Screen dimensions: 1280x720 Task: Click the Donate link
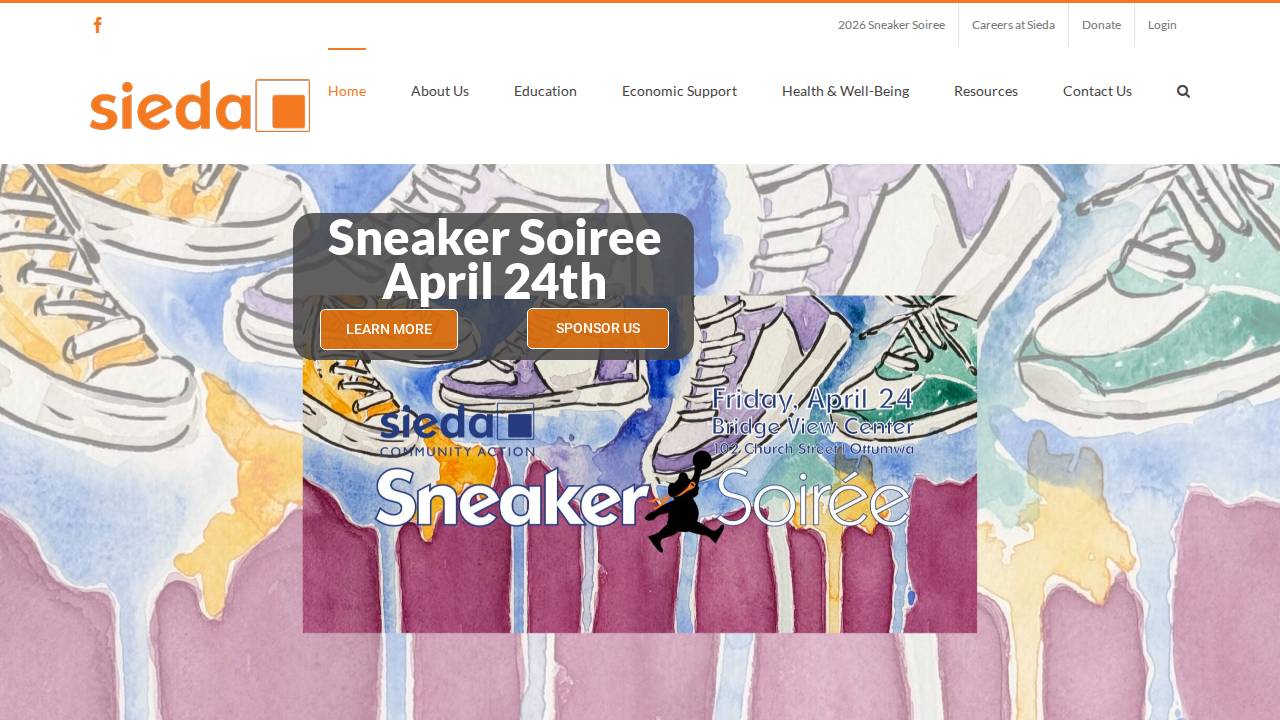click(x=1101, y=25)
